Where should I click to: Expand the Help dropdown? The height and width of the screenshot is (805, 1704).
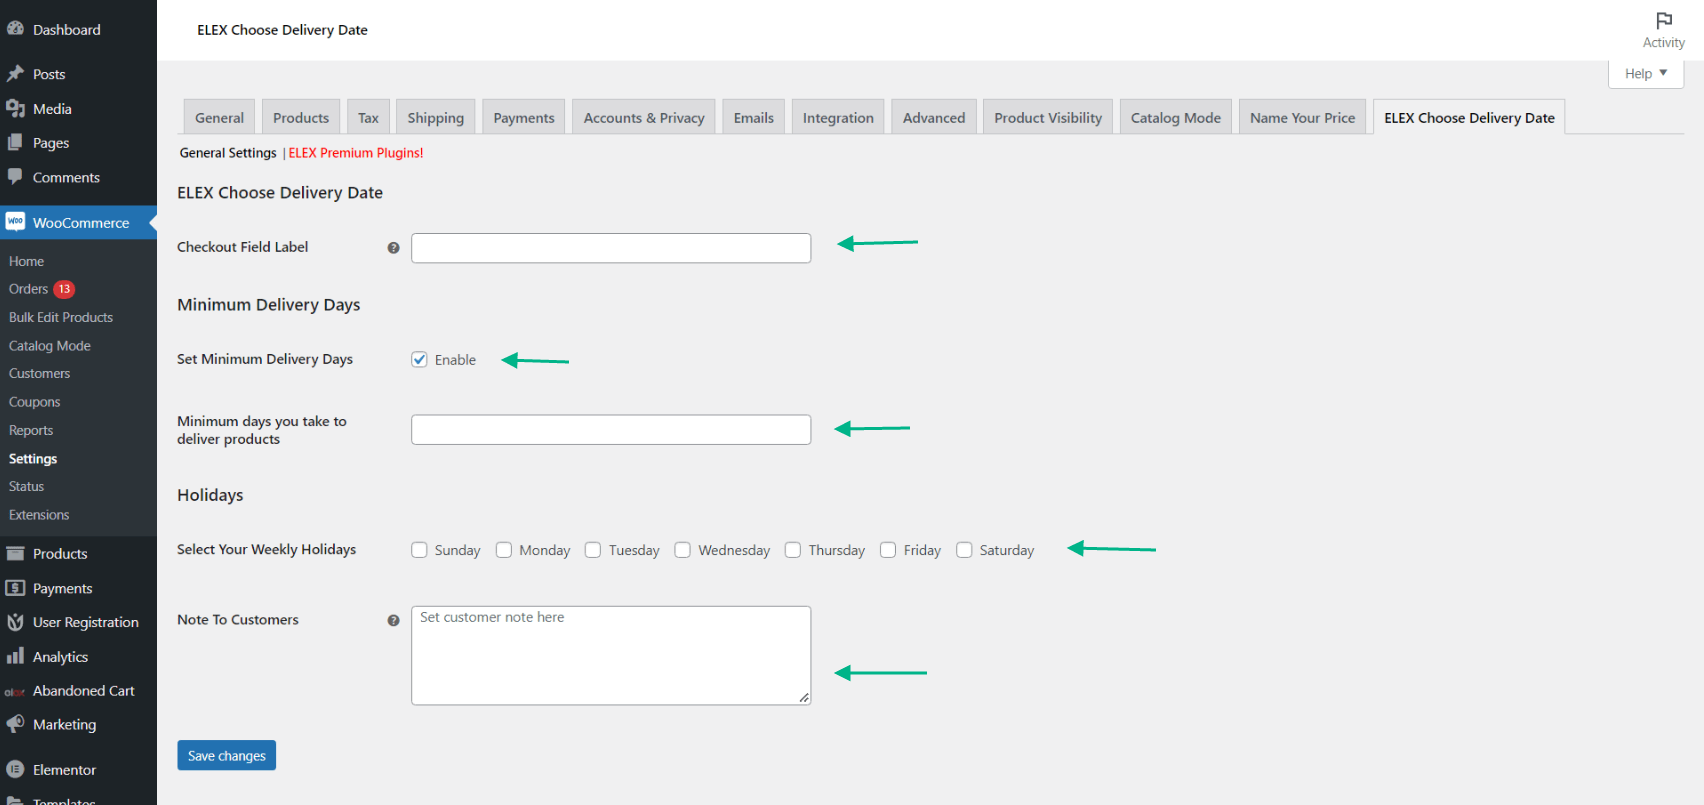tap(1646, 73)
